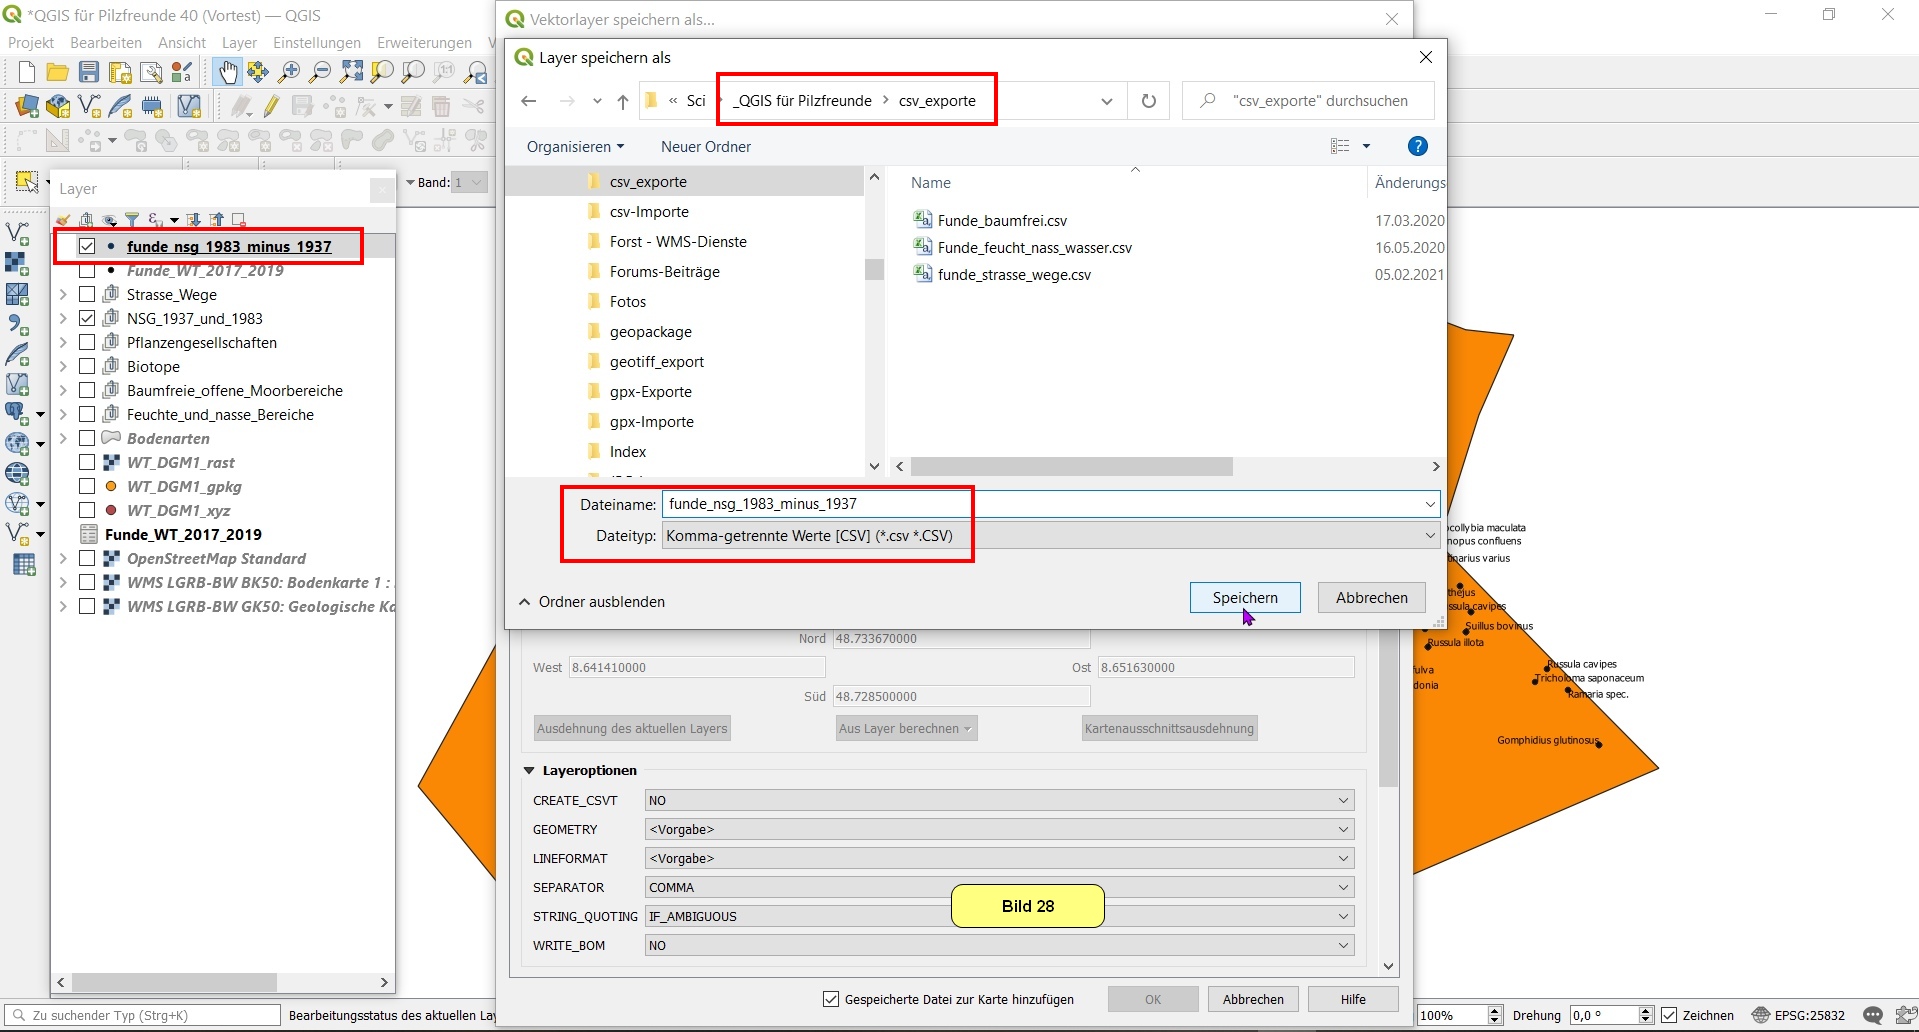Uncheck the NSG_1937_und_1983 layer visibility
This screenshot has width=1919, height=1032.
coord(87,319)
